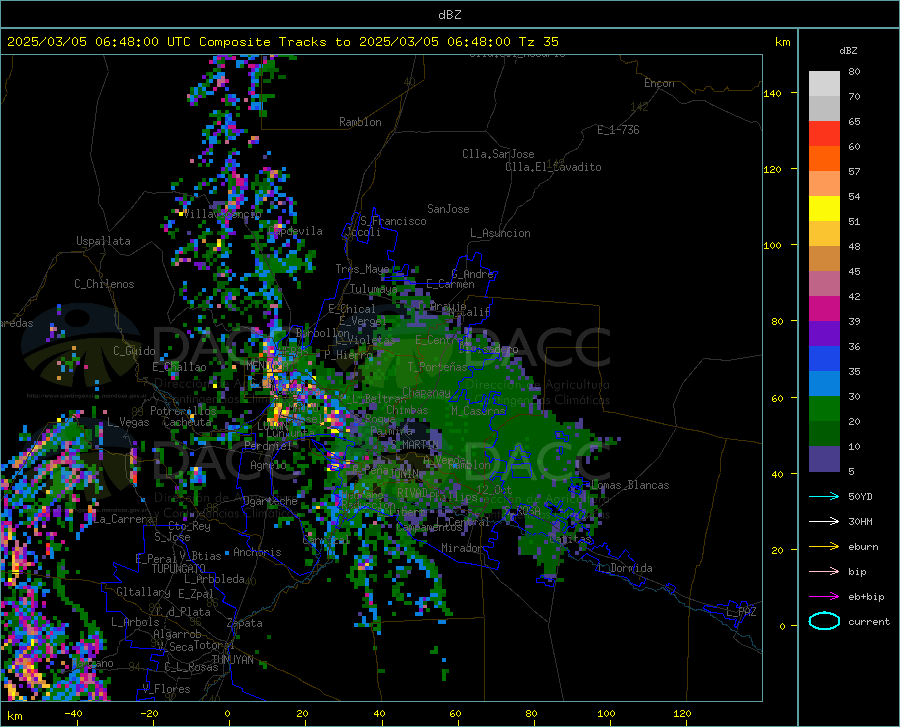
Task: Click the V_Flores map label
Action: coord(166,689)
